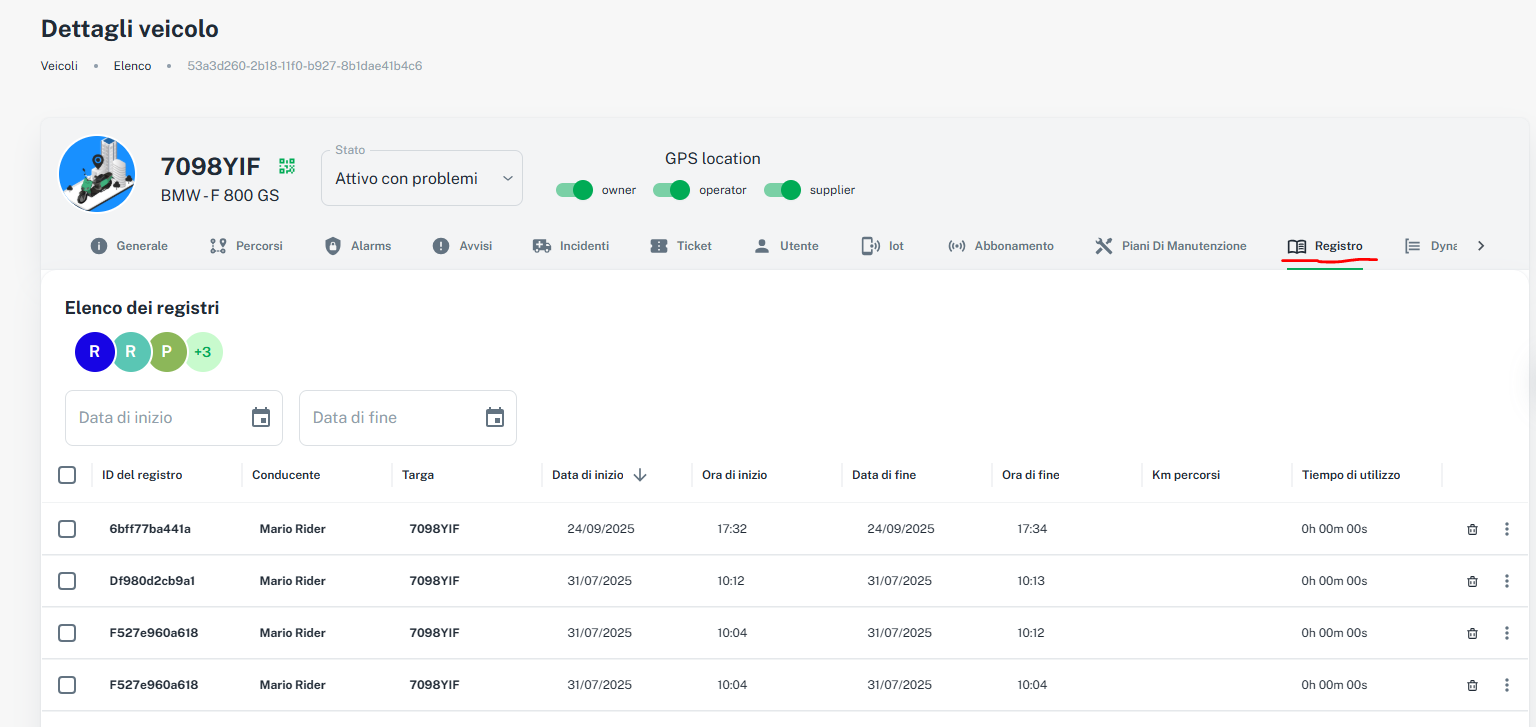Screen dimensions: 1536x727
Task: Go to Veicoli breadcrumb link
Action: (x=59, y=66)
